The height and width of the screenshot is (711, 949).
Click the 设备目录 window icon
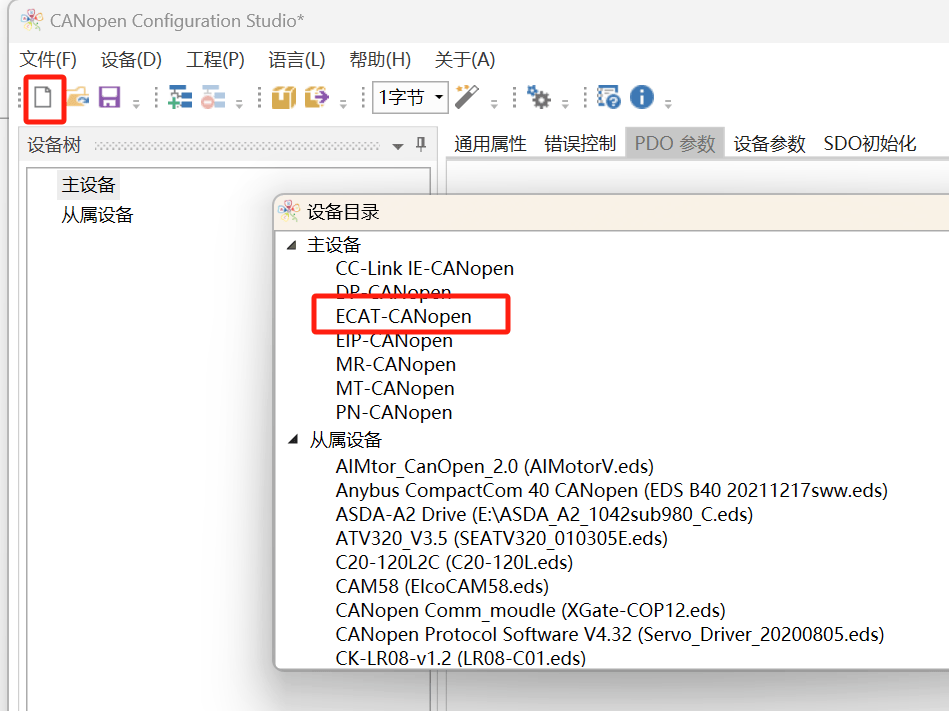(289, 211)
